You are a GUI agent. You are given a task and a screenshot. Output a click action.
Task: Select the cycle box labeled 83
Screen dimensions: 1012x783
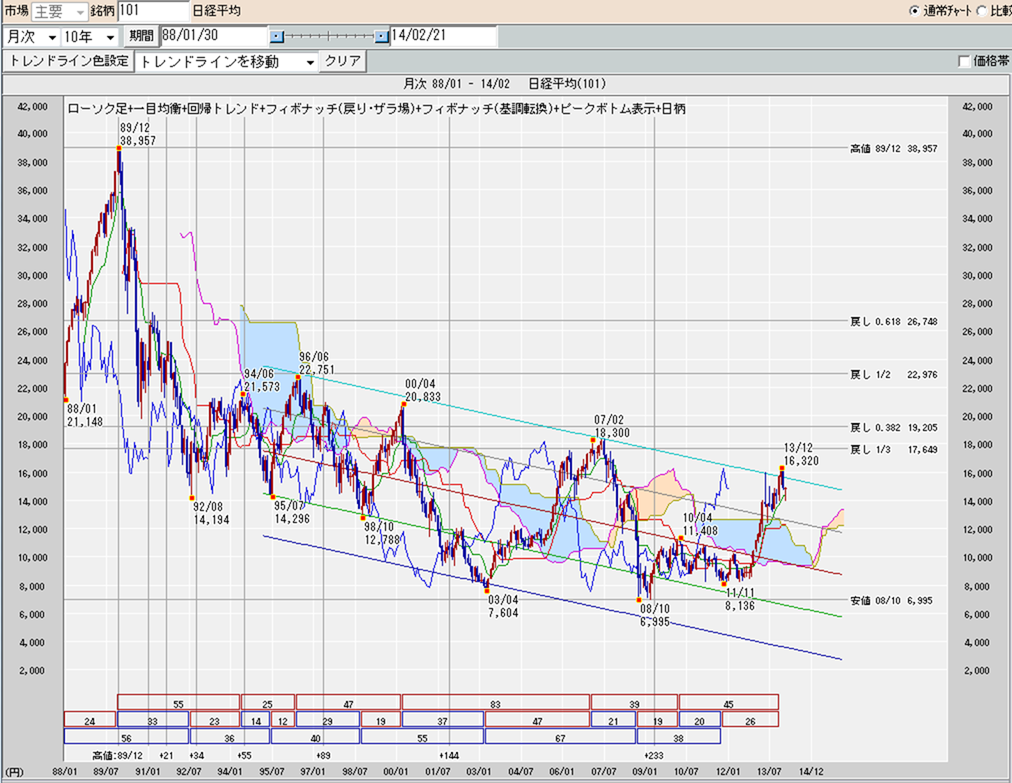496,702
